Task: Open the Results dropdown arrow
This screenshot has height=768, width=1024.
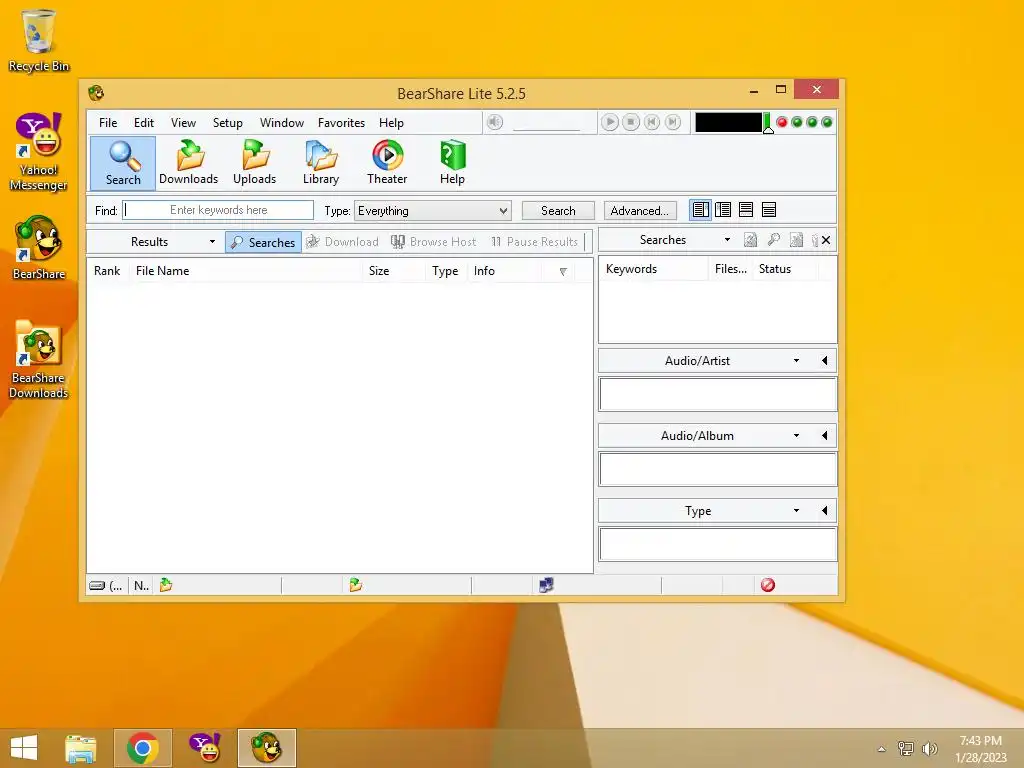Action: [212, 242]
